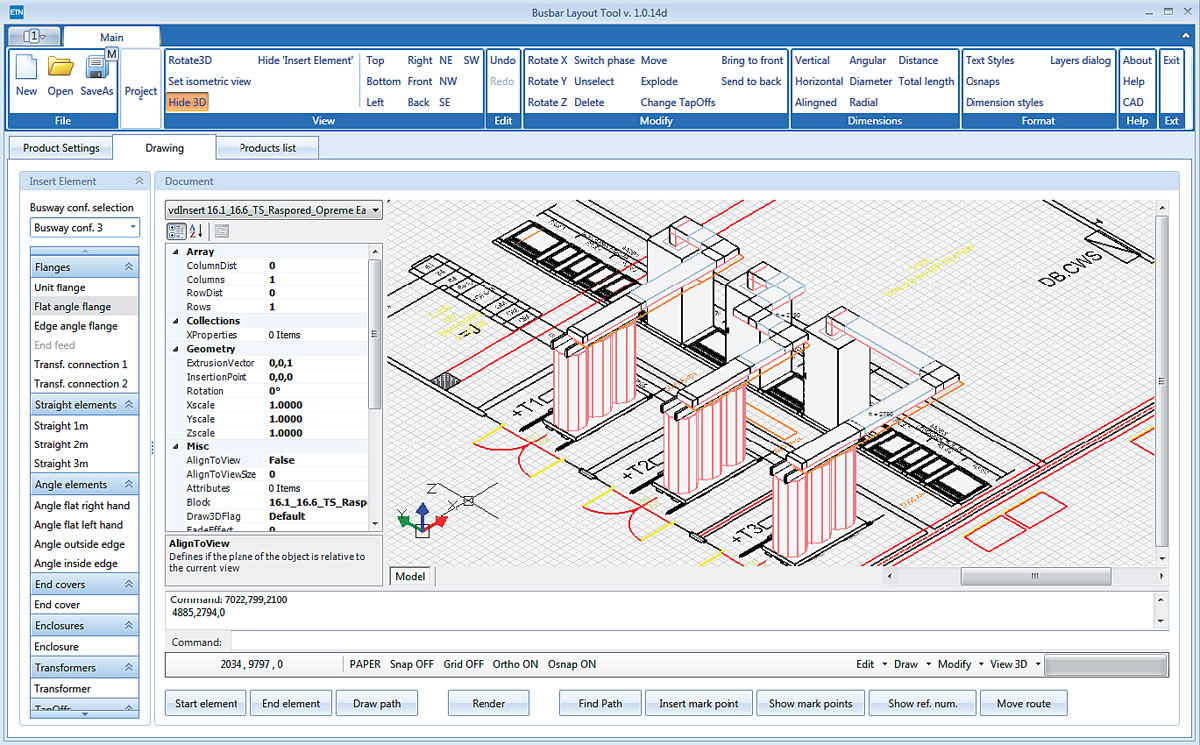Switch to the Drawing tab

point(164,148)
